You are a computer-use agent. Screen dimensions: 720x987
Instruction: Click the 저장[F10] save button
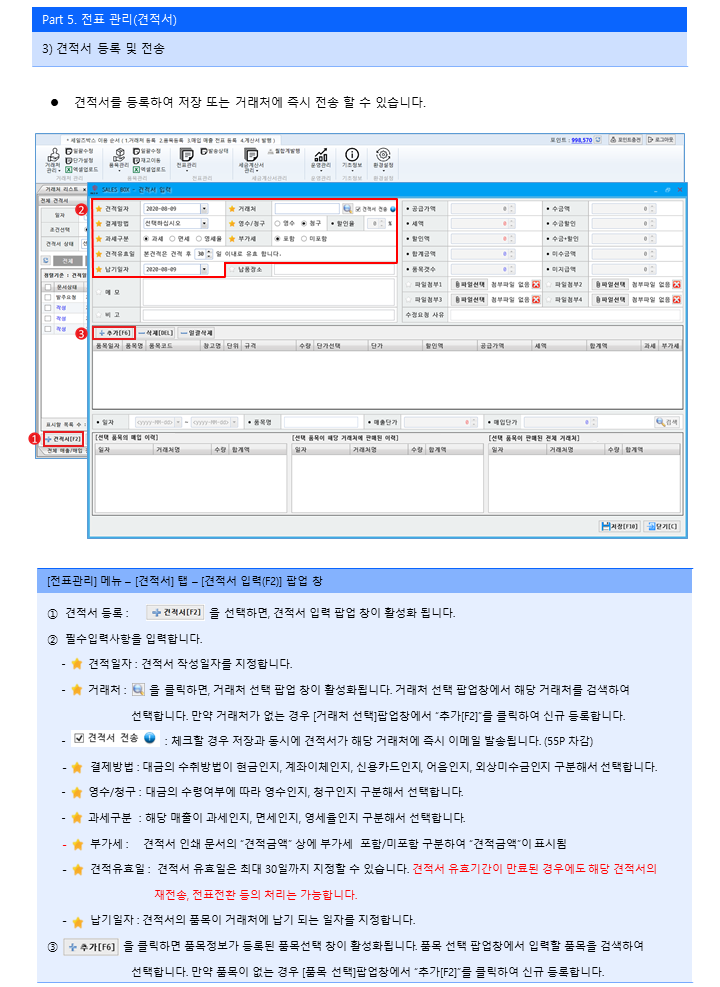[619, 526]
